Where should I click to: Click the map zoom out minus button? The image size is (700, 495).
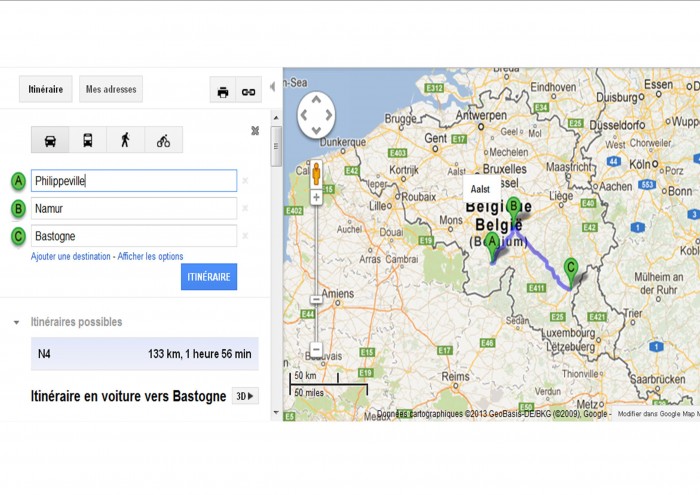click(x=316, y=349)
